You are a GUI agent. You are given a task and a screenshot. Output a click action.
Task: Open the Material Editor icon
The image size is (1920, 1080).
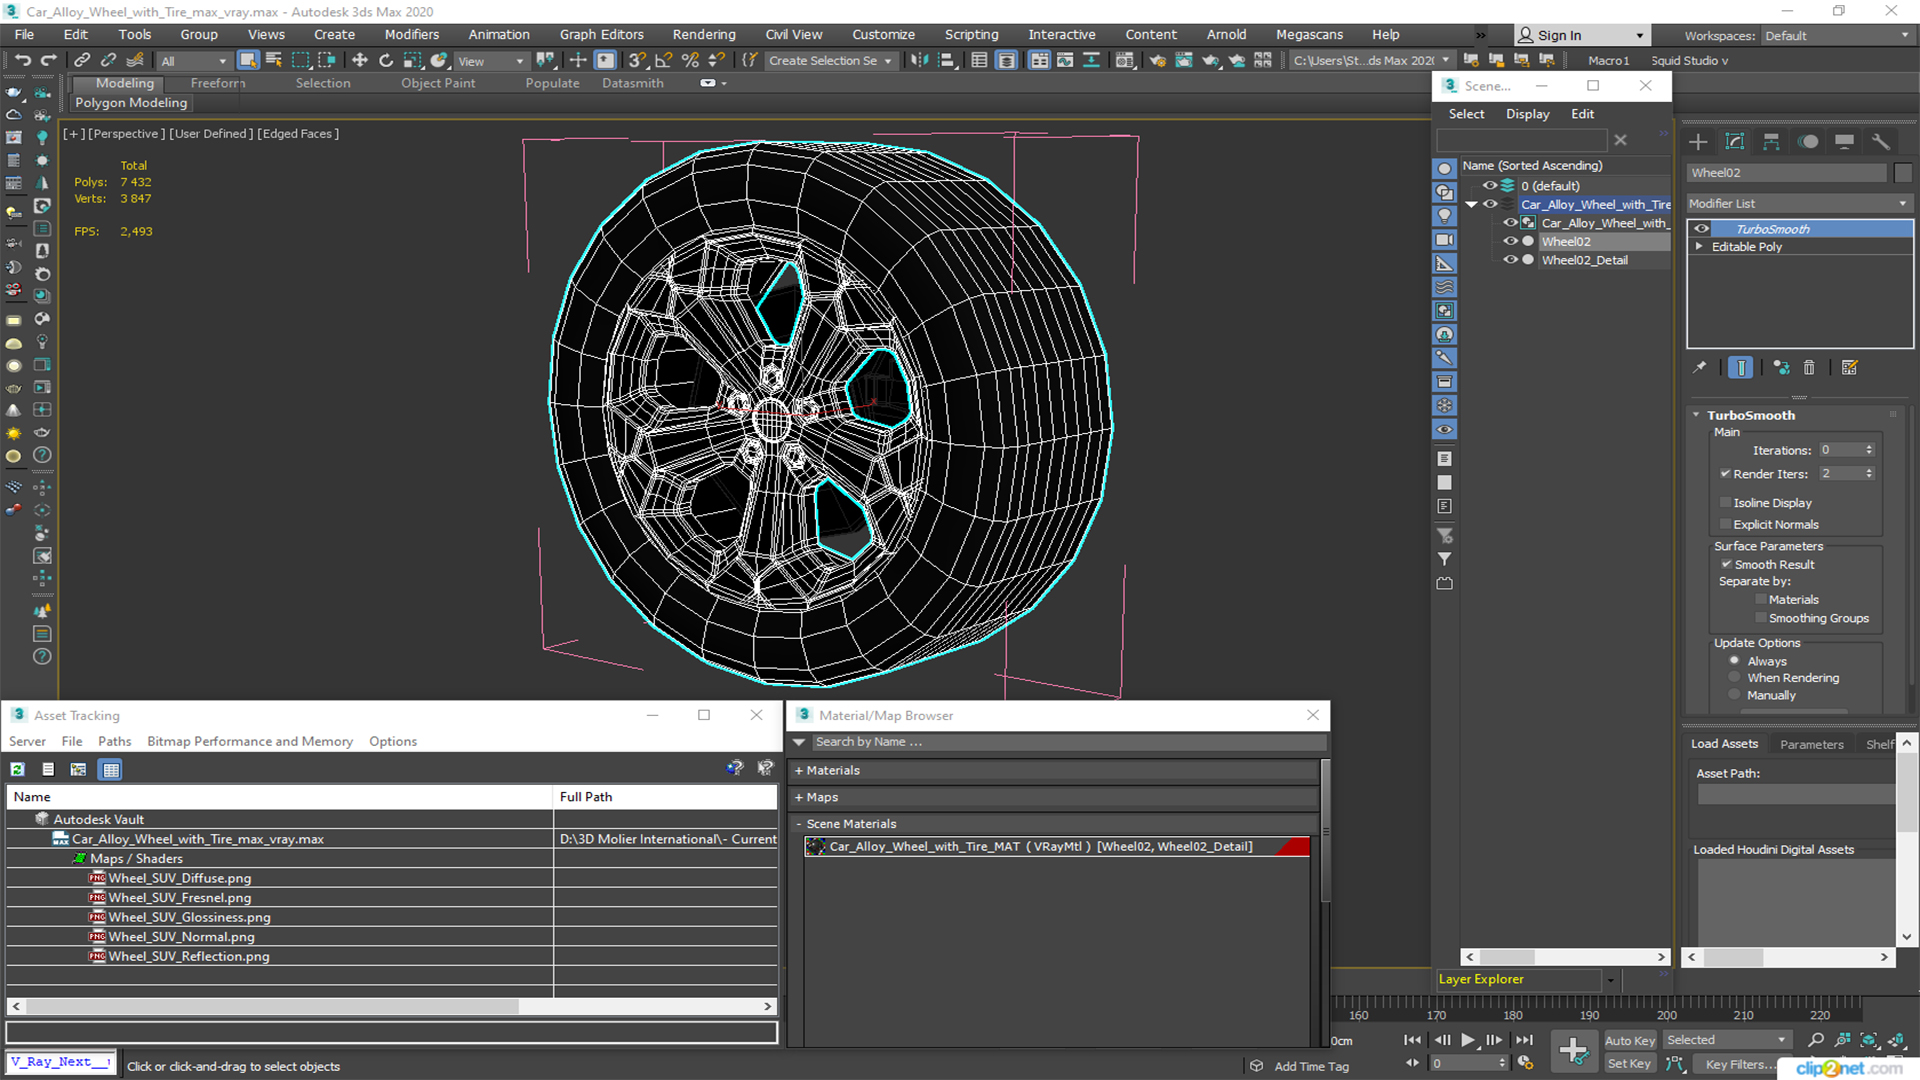click(1124, 60)
